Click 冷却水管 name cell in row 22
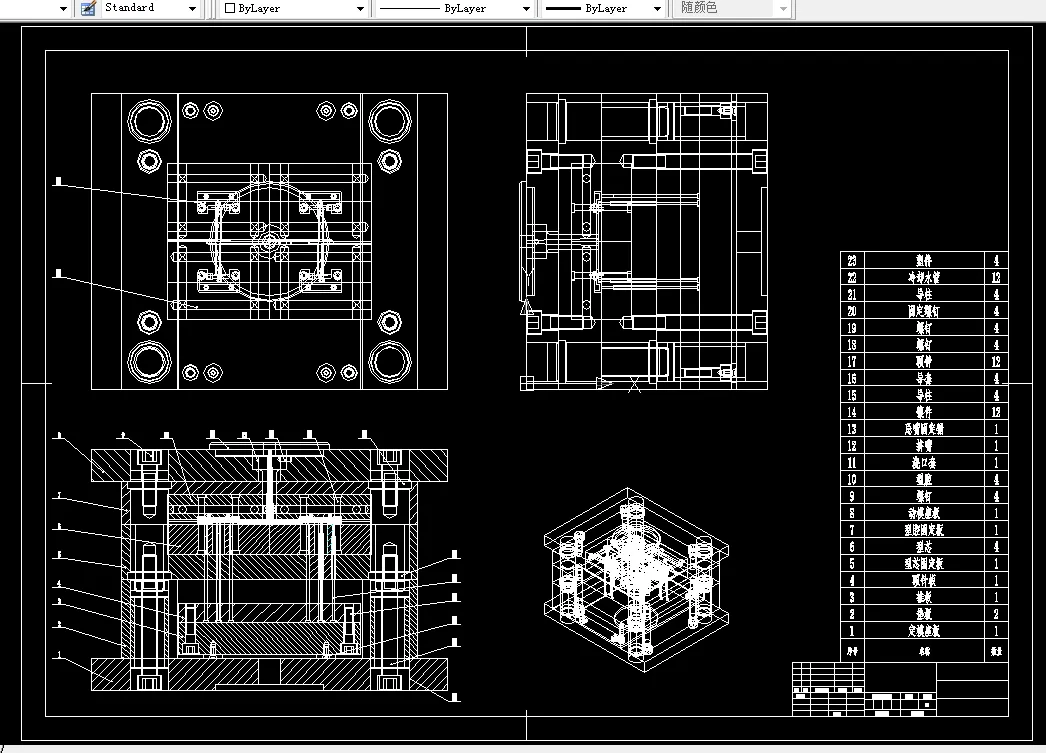This screenshot has height=753, width=1046. (x=924, y=277)
